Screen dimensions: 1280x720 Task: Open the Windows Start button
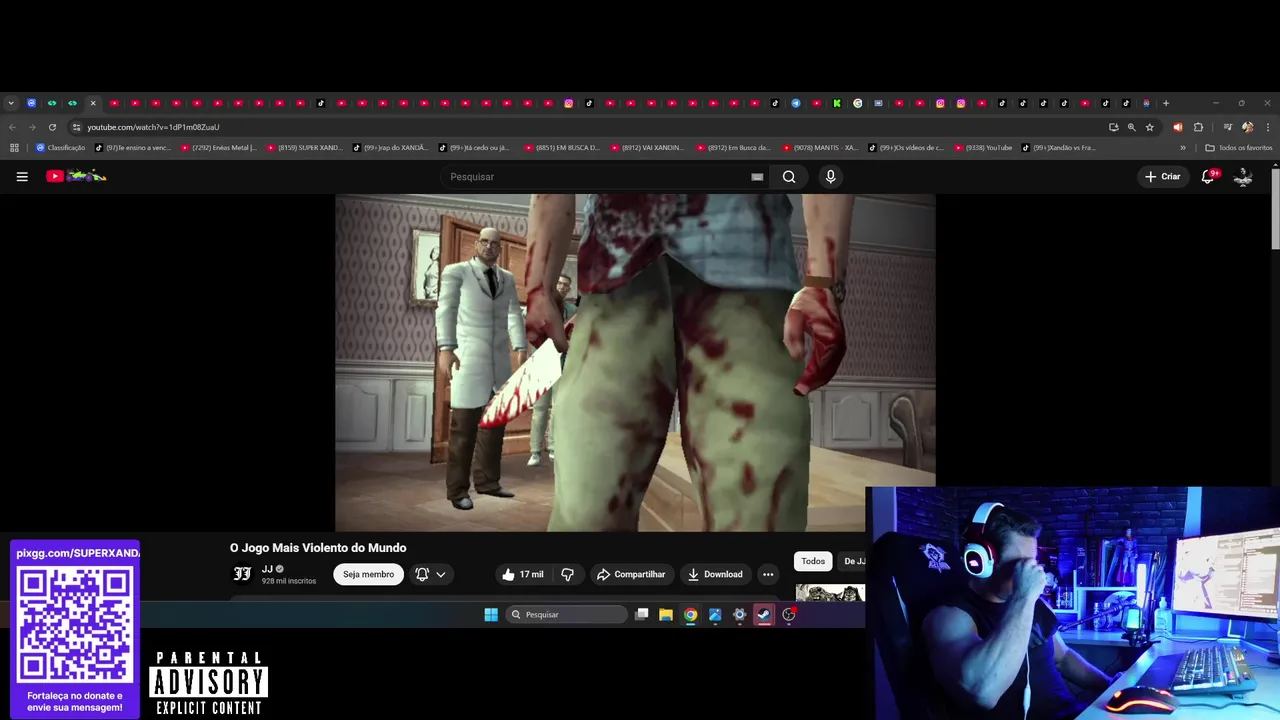point(491,615)
